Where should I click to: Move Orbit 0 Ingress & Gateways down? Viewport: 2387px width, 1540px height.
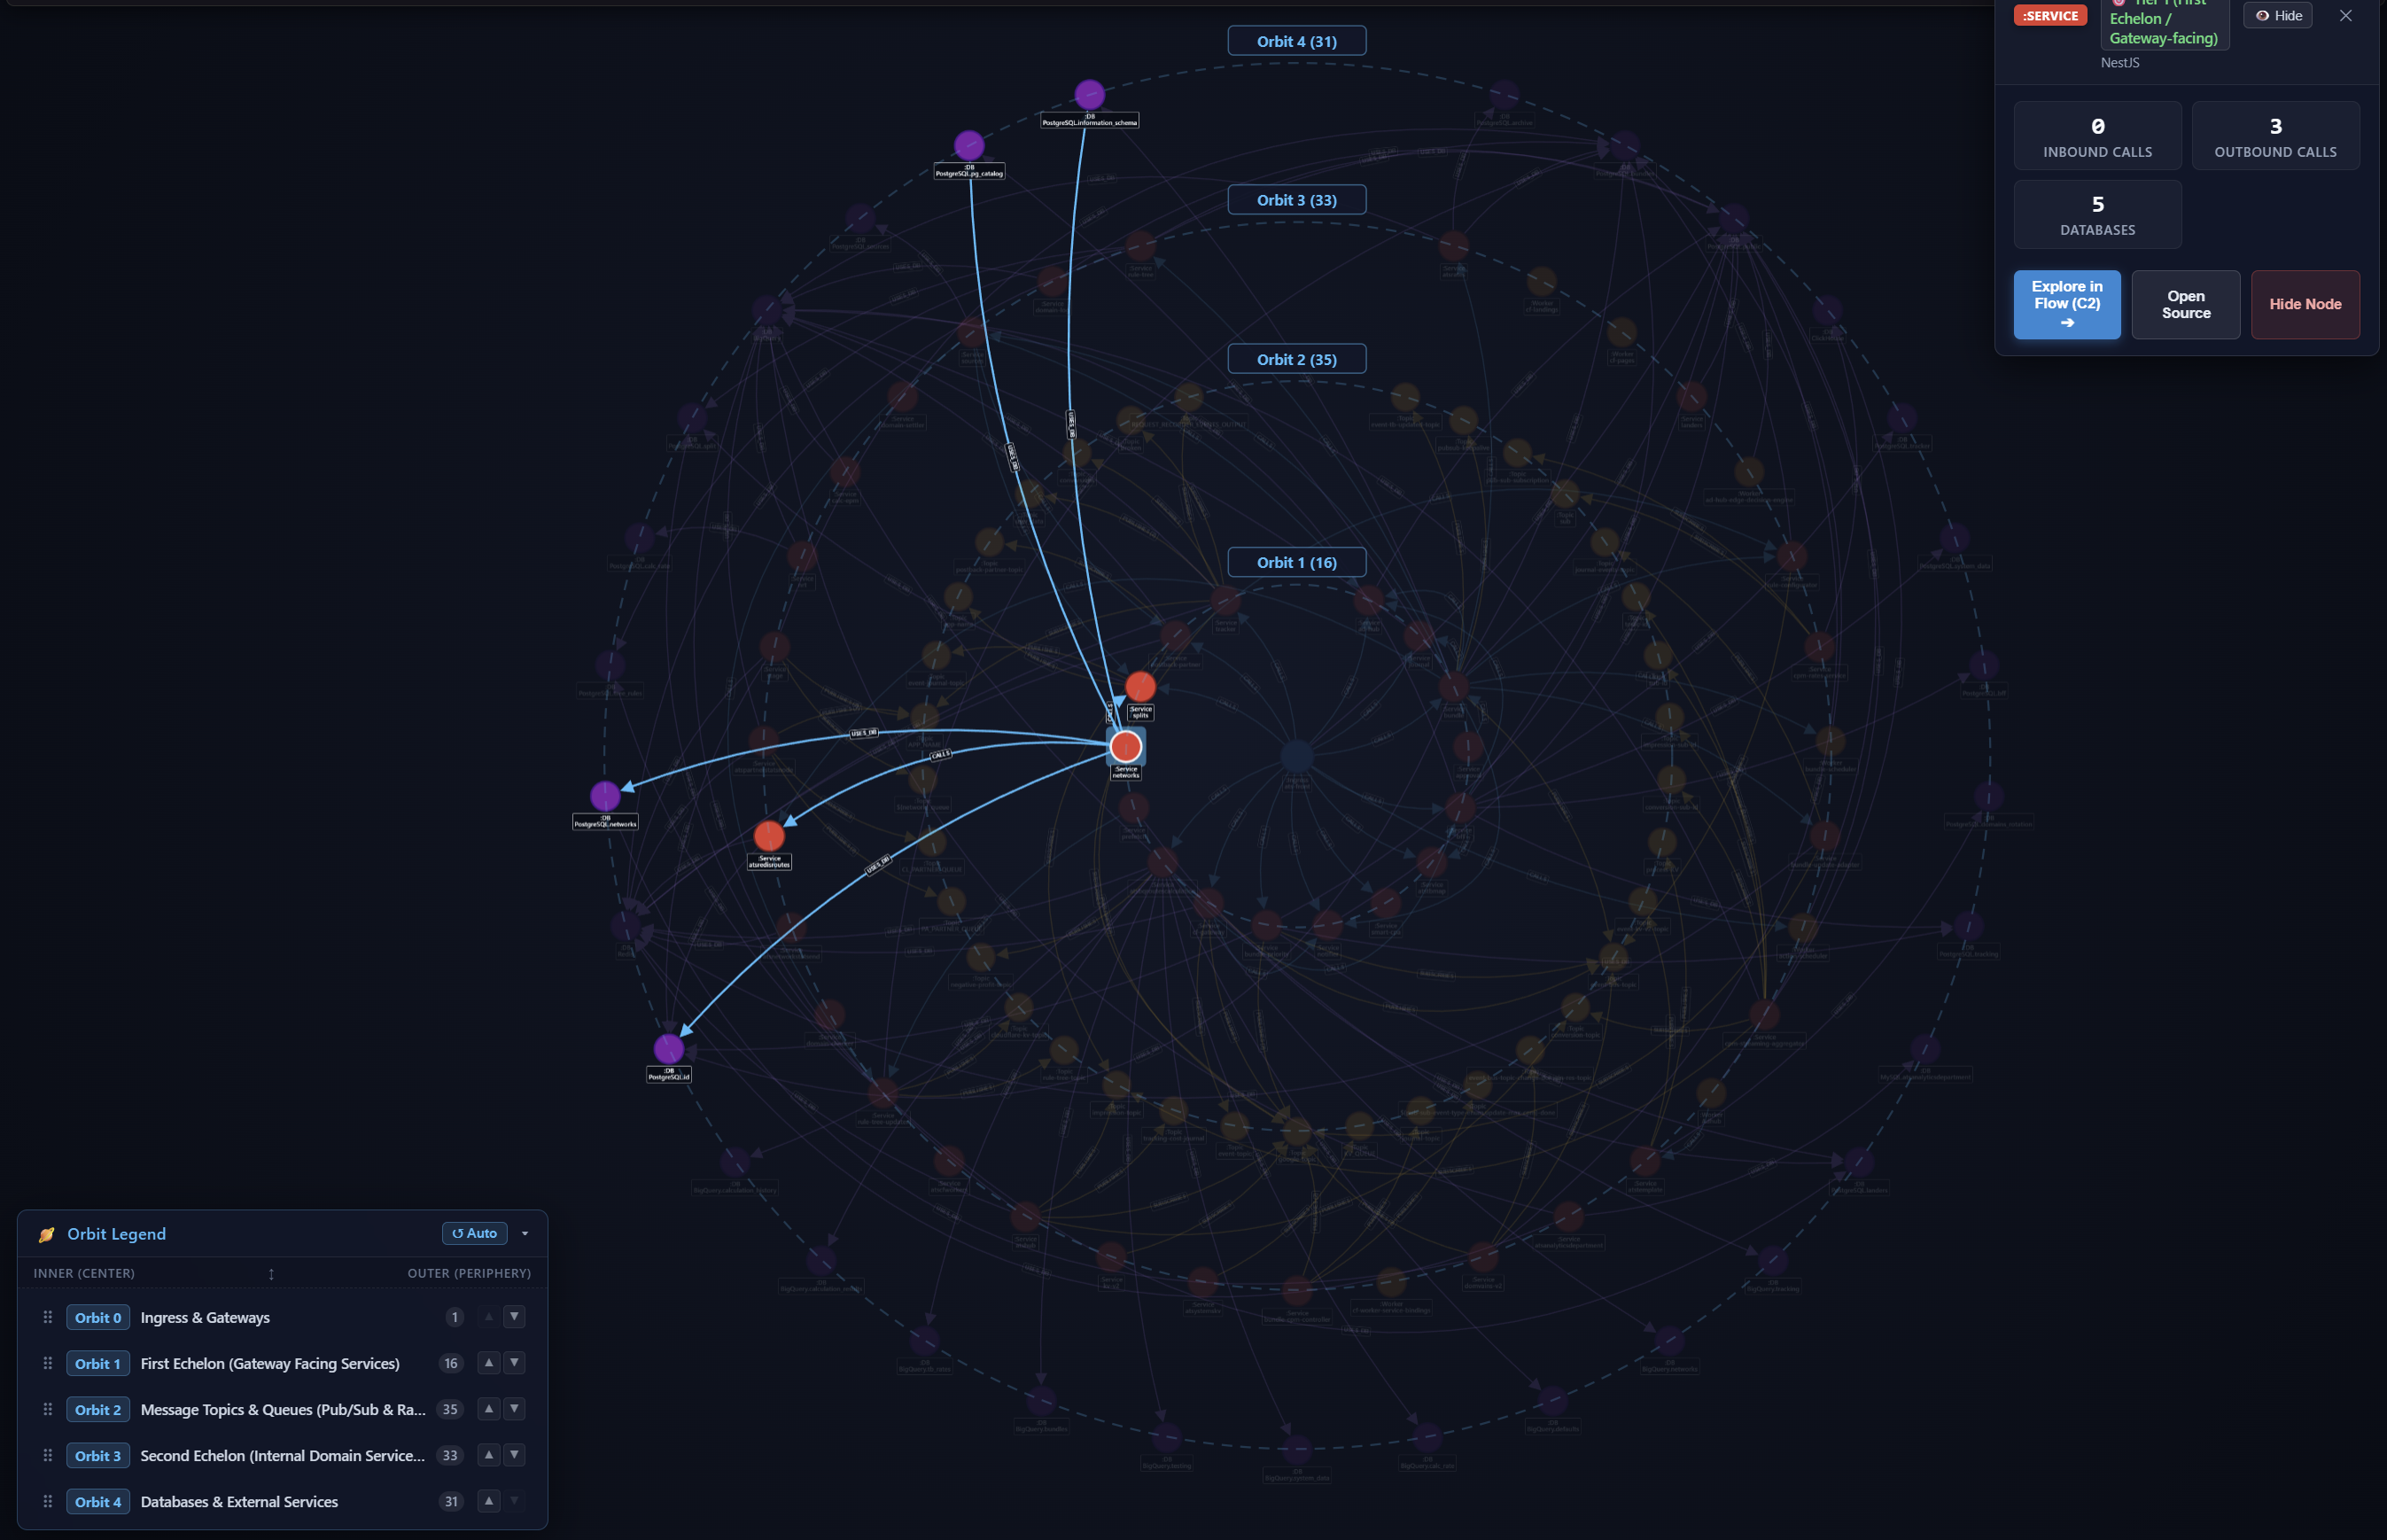coord(514,1316)
